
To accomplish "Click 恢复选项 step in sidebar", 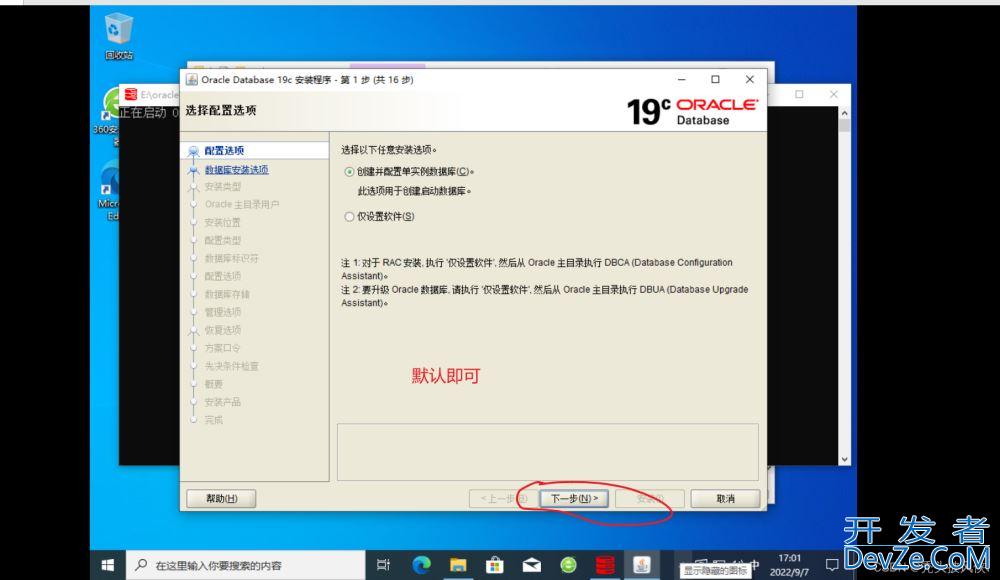I will (x=223, y=330).
